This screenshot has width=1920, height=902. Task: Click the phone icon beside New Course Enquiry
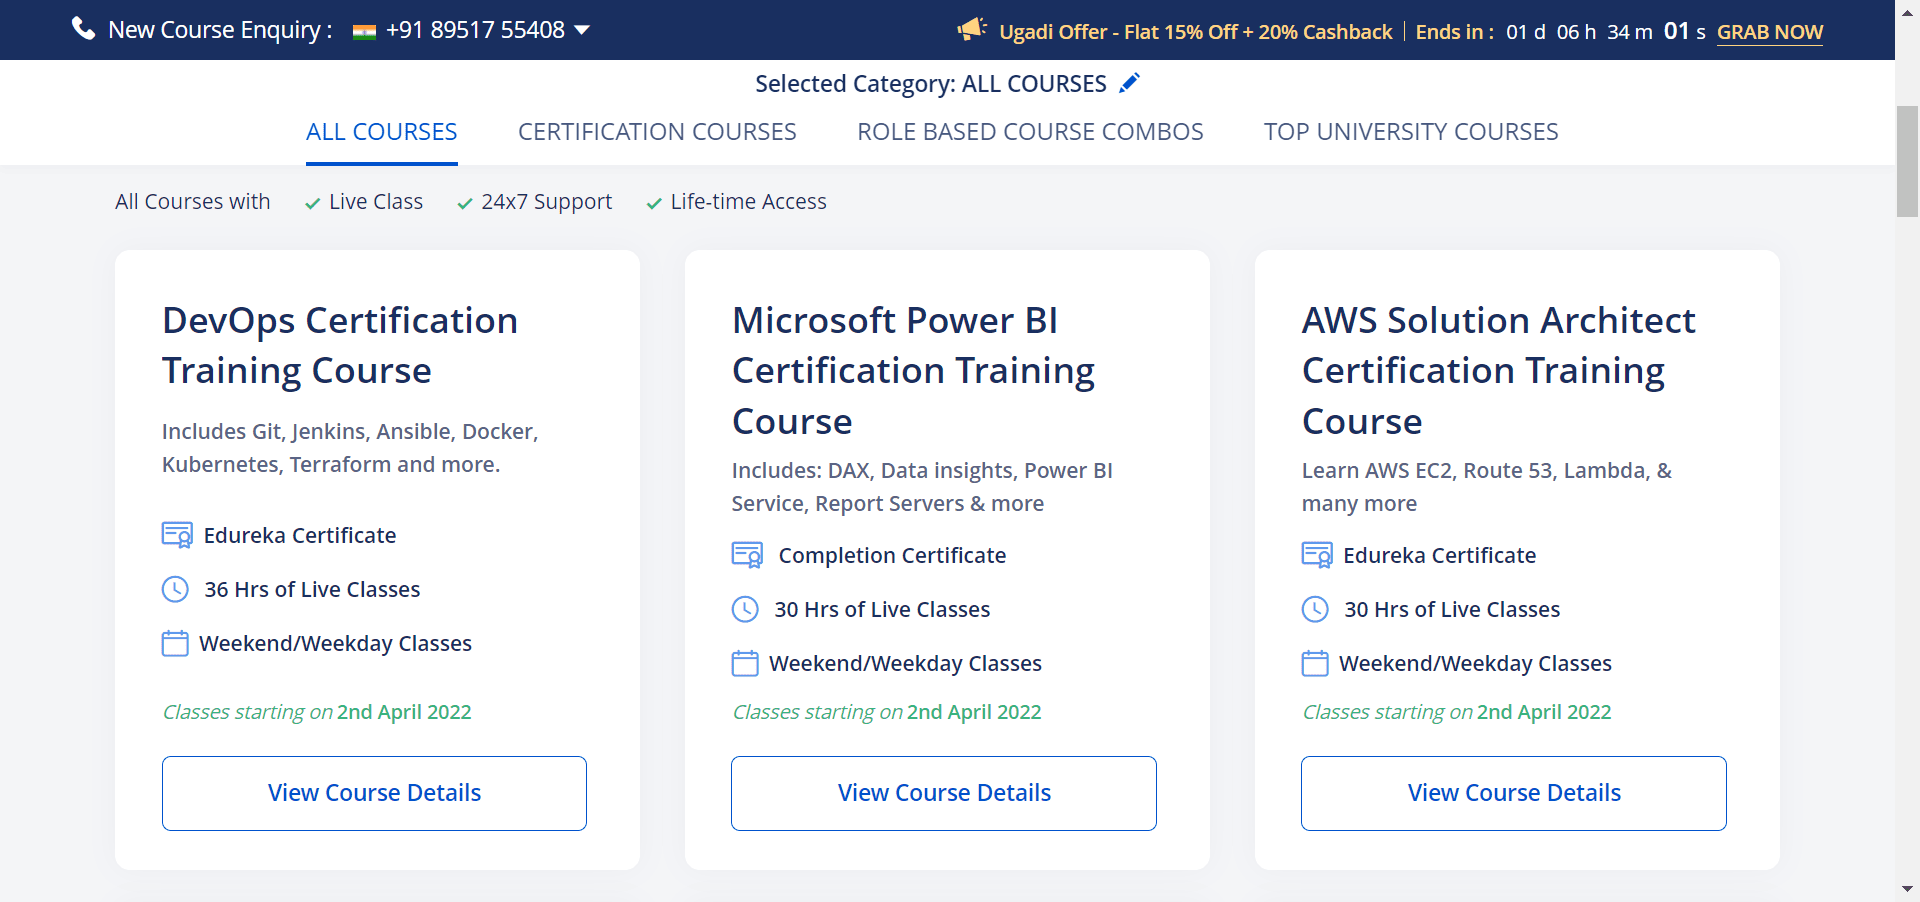(x=83, y=29)
